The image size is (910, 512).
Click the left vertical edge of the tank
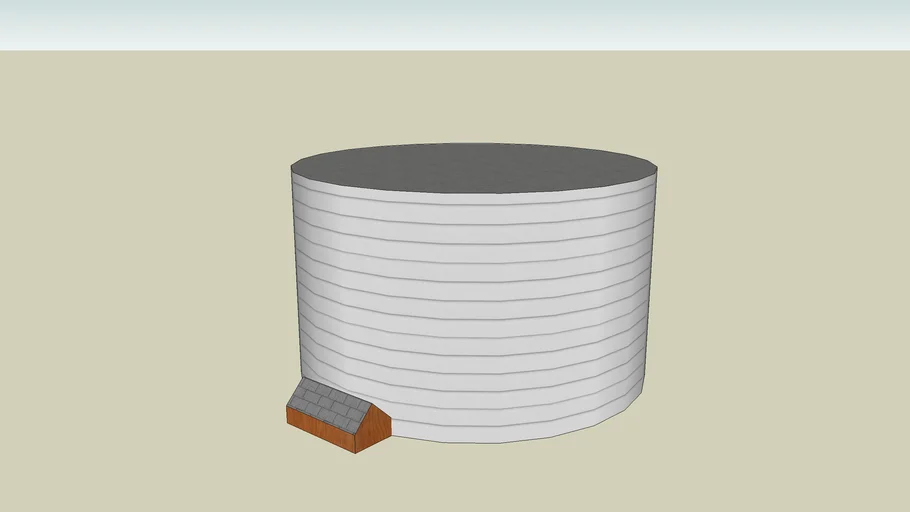[293, 280]
